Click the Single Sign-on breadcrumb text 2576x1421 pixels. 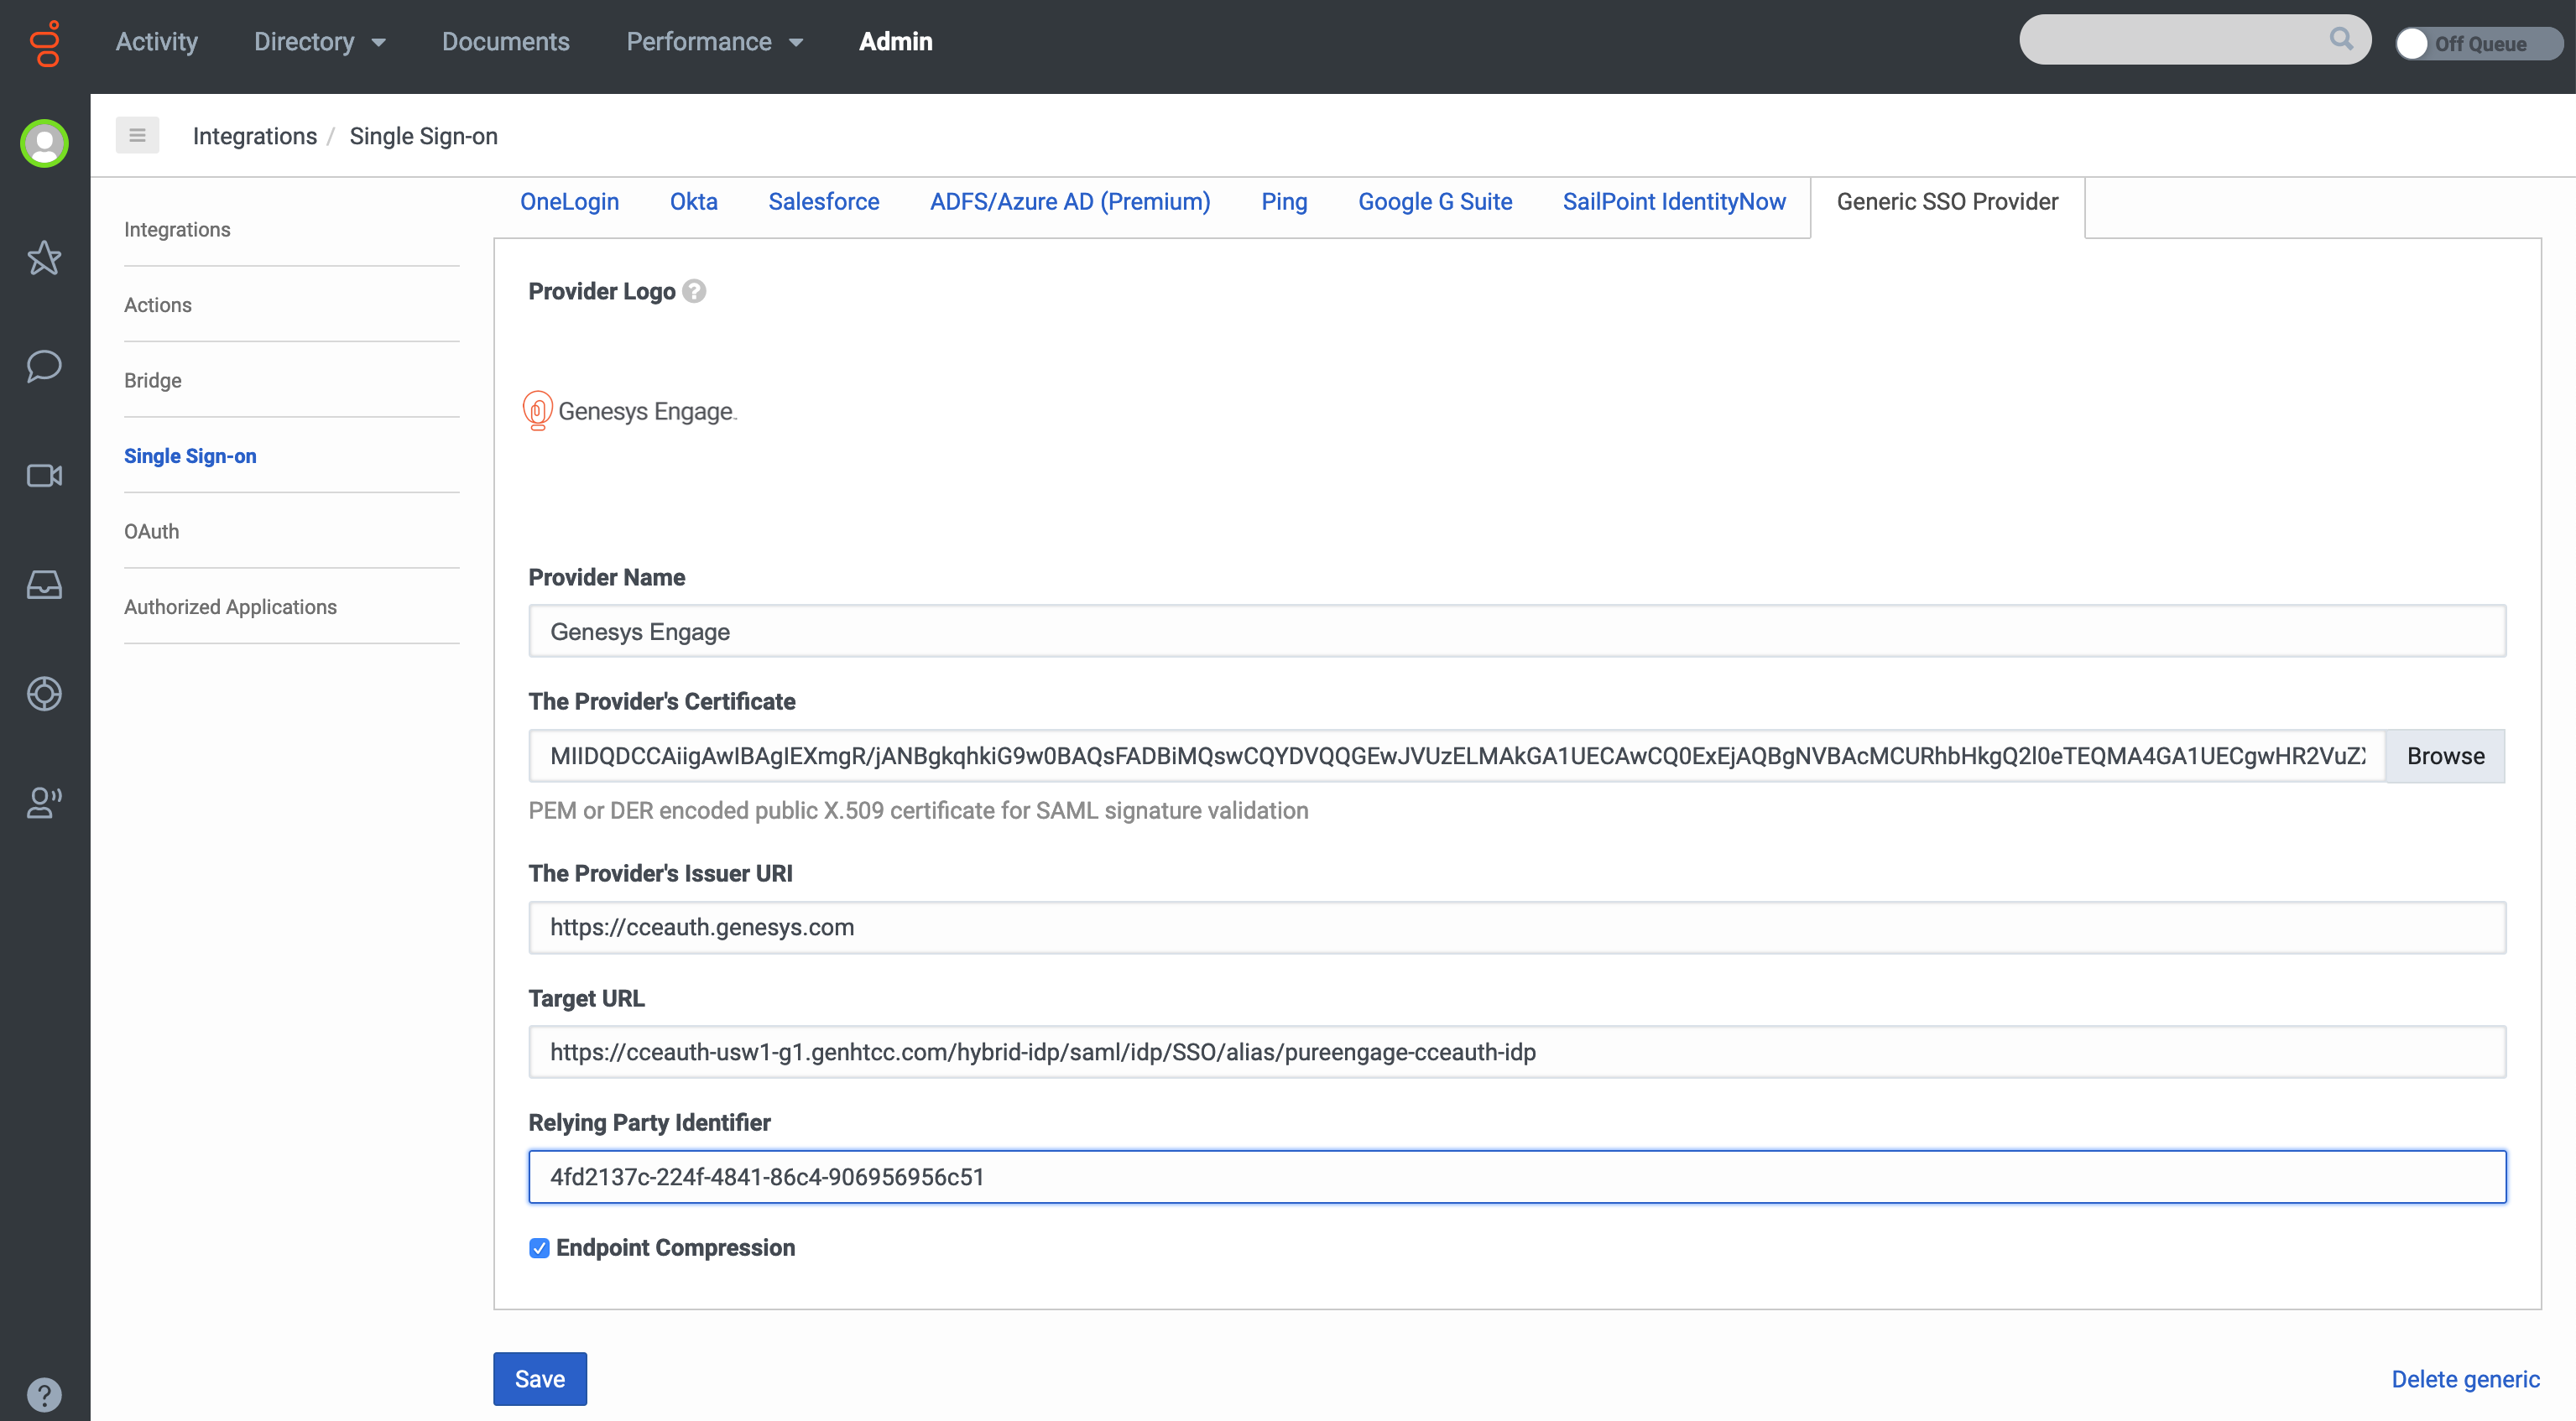(423, 136)
